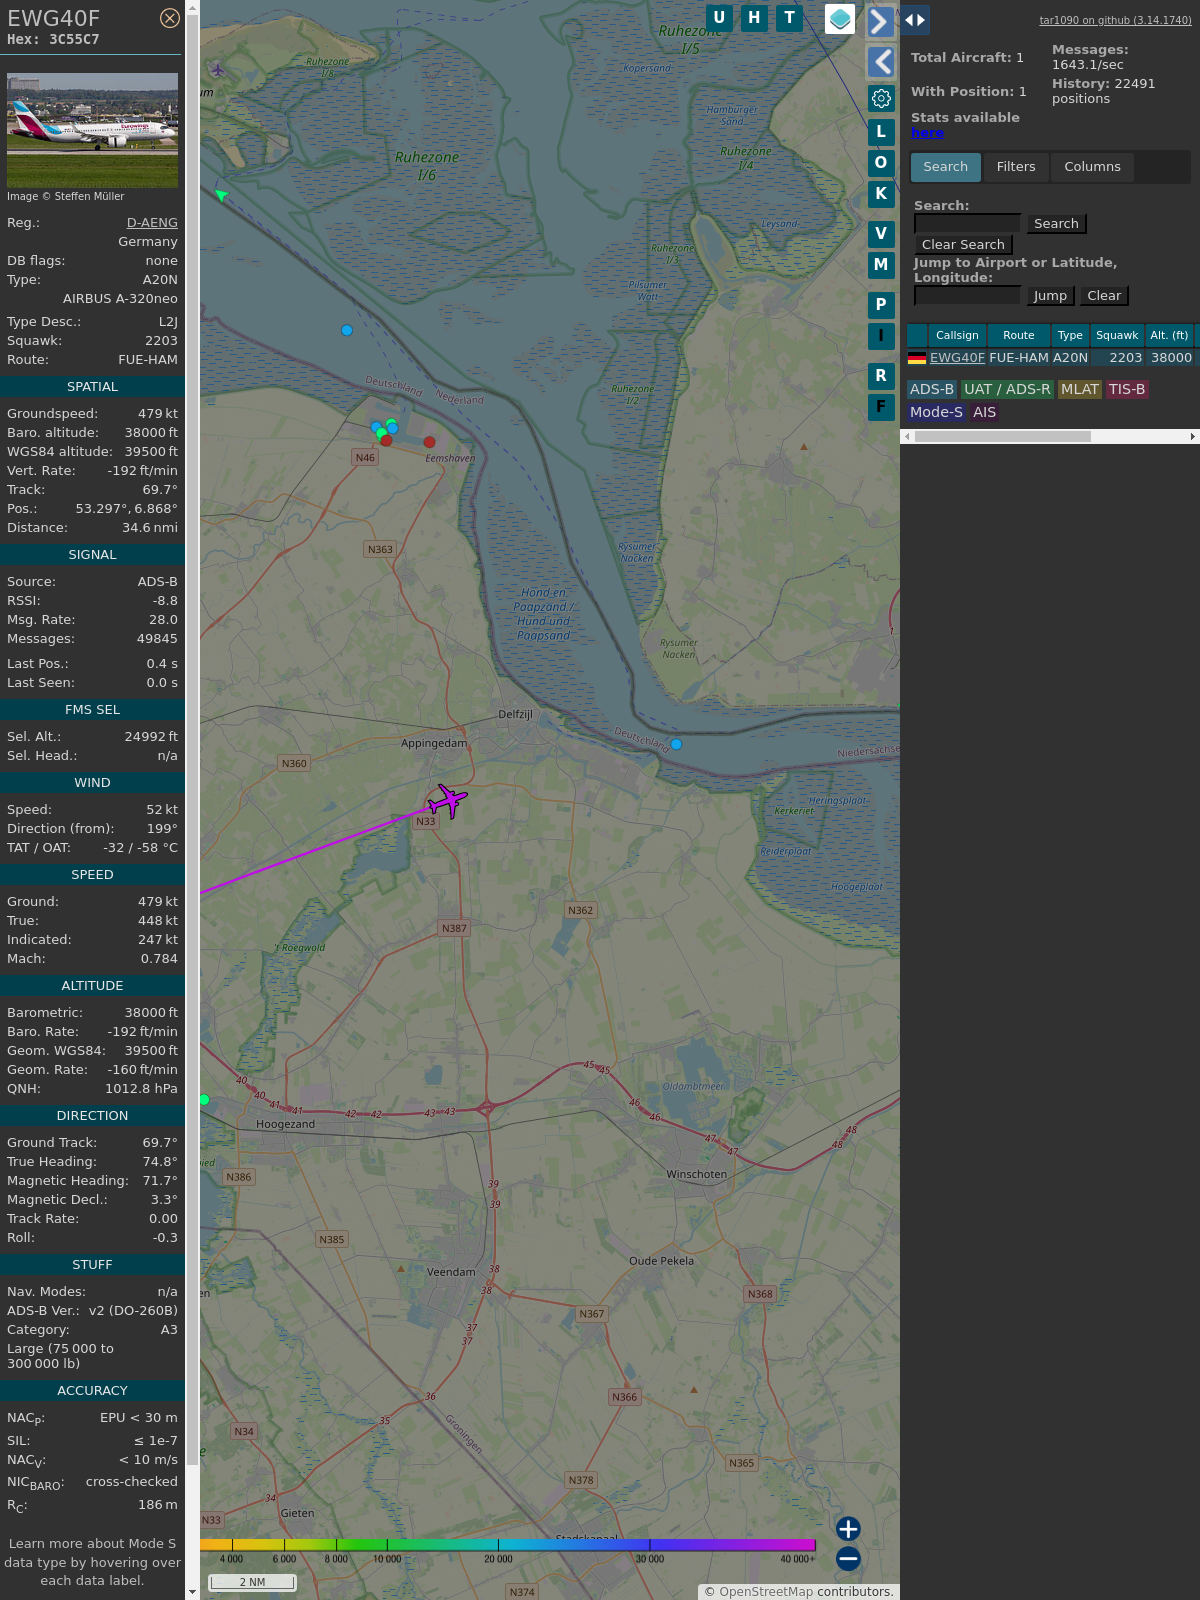Click the German flag in aircraft row
Viewport: 1200px width, 1600px height.
tap(917, 358)
